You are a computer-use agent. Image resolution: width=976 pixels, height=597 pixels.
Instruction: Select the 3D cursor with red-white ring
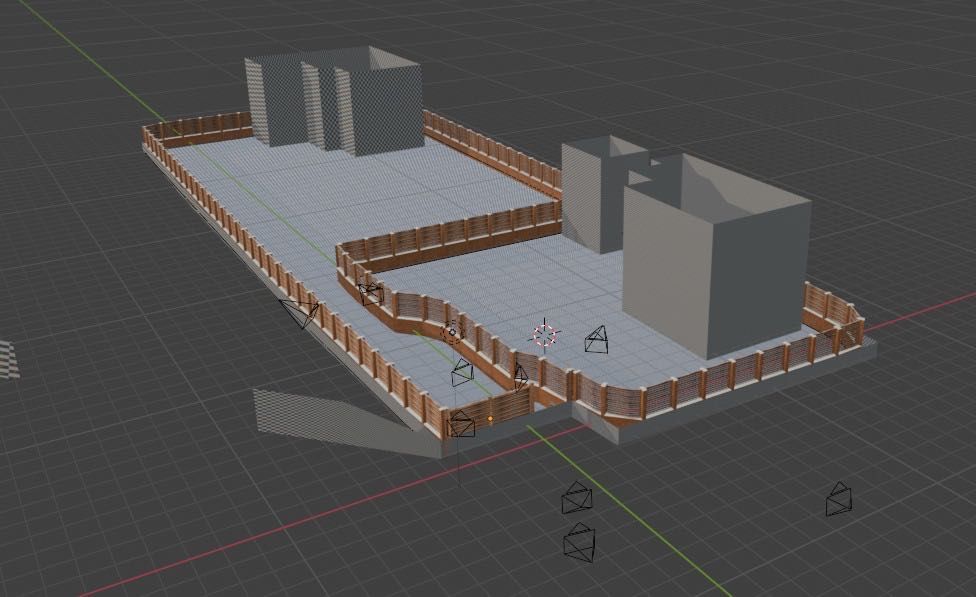pyautogui.click(x=545, y=334)
